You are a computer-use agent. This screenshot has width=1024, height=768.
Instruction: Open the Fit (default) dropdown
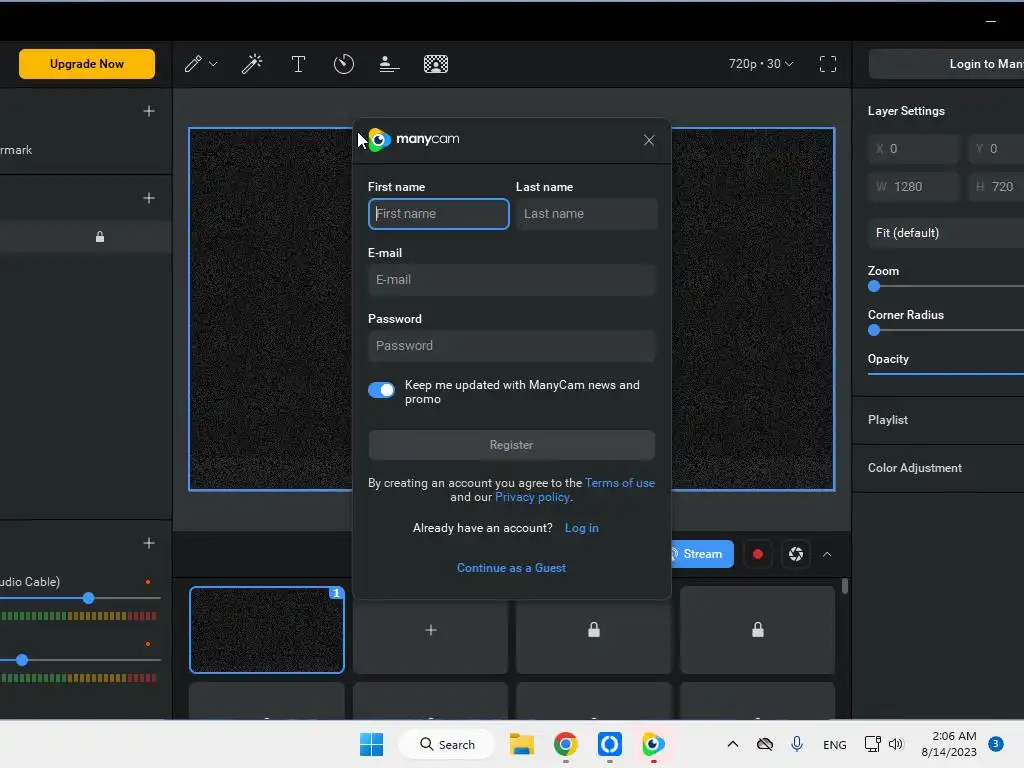tap(946, 233)
